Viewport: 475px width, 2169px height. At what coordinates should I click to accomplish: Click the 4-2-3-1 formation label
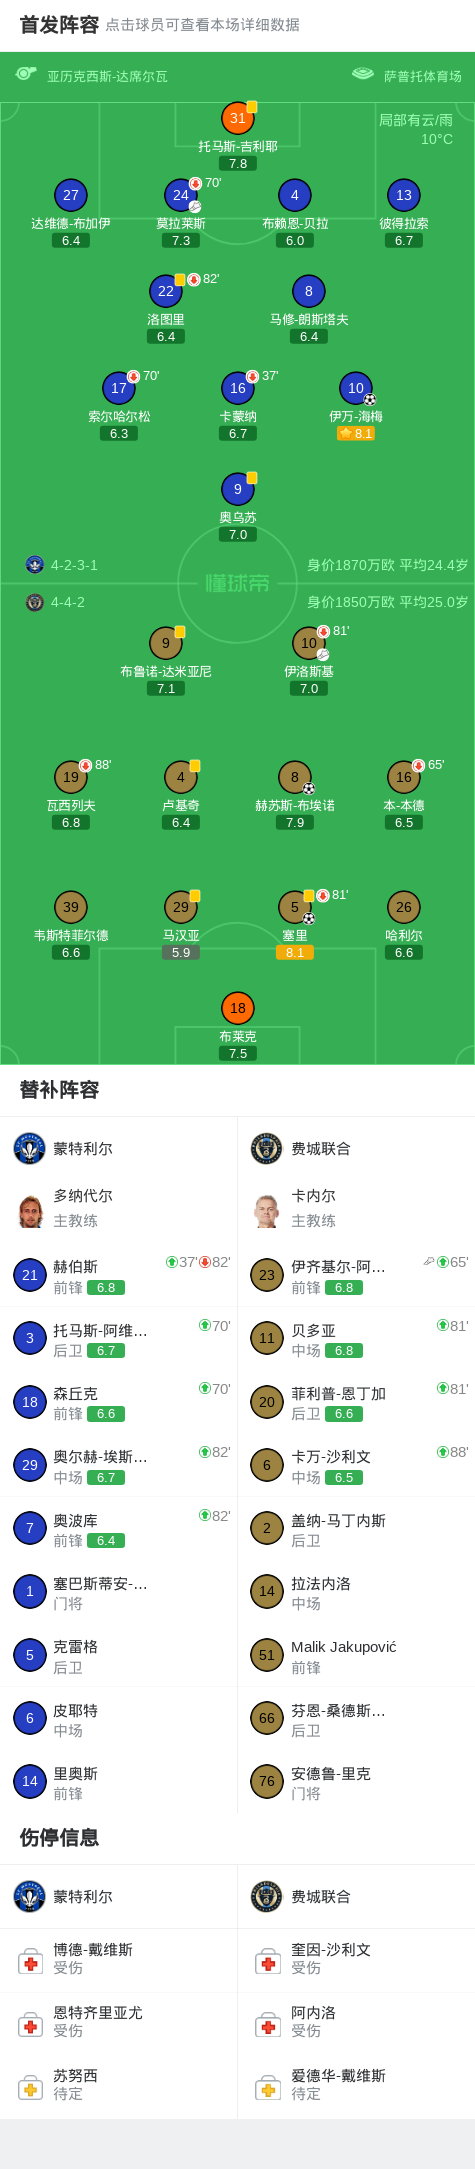point(74,565)
